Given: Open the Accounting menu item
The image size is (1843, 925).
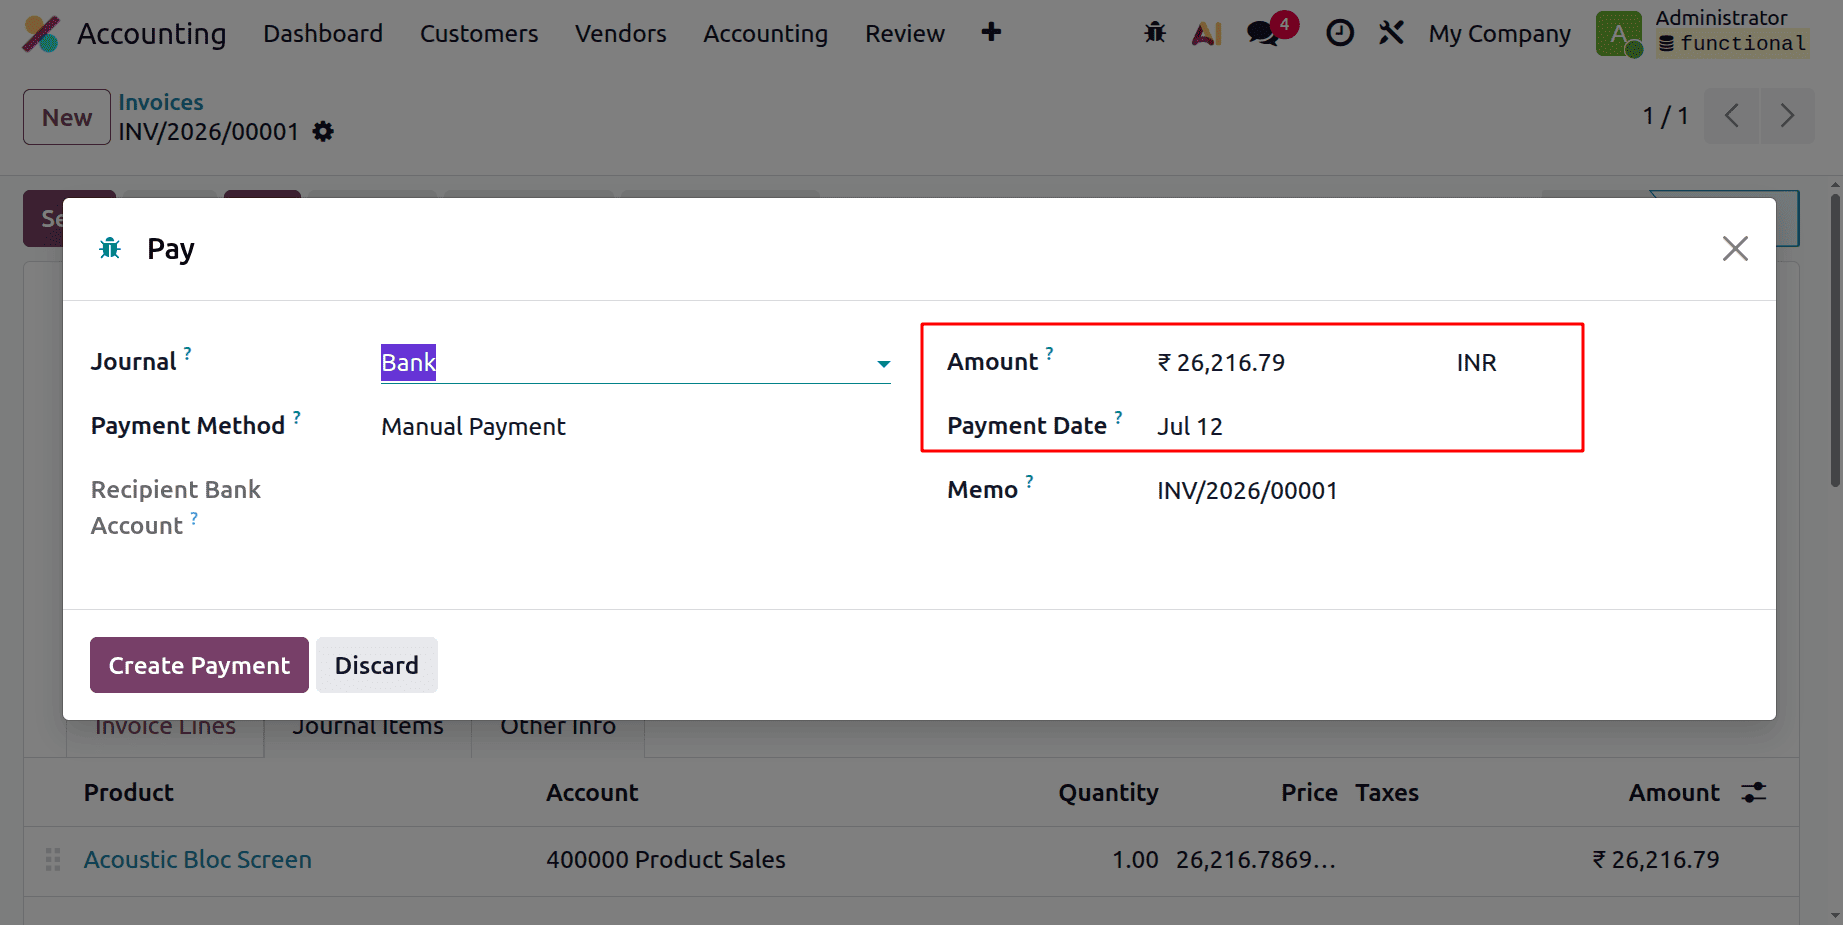Looking at the screenshot, I should click(x=766, y=34).
